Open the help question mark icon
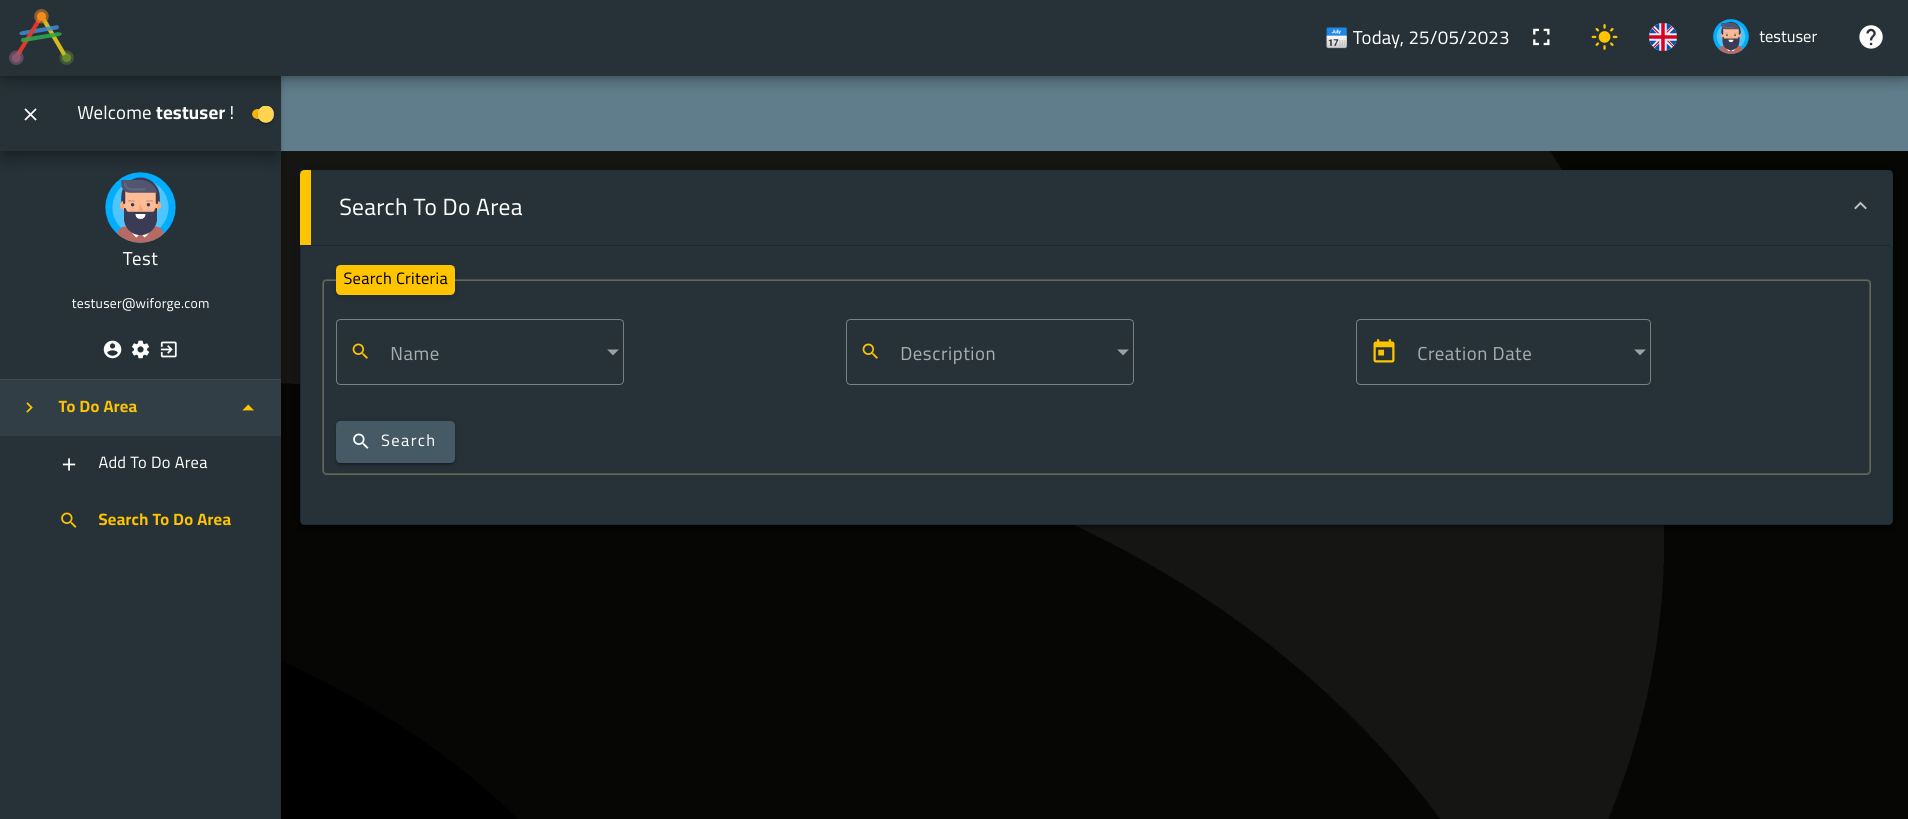 (x=1870, y=37)
